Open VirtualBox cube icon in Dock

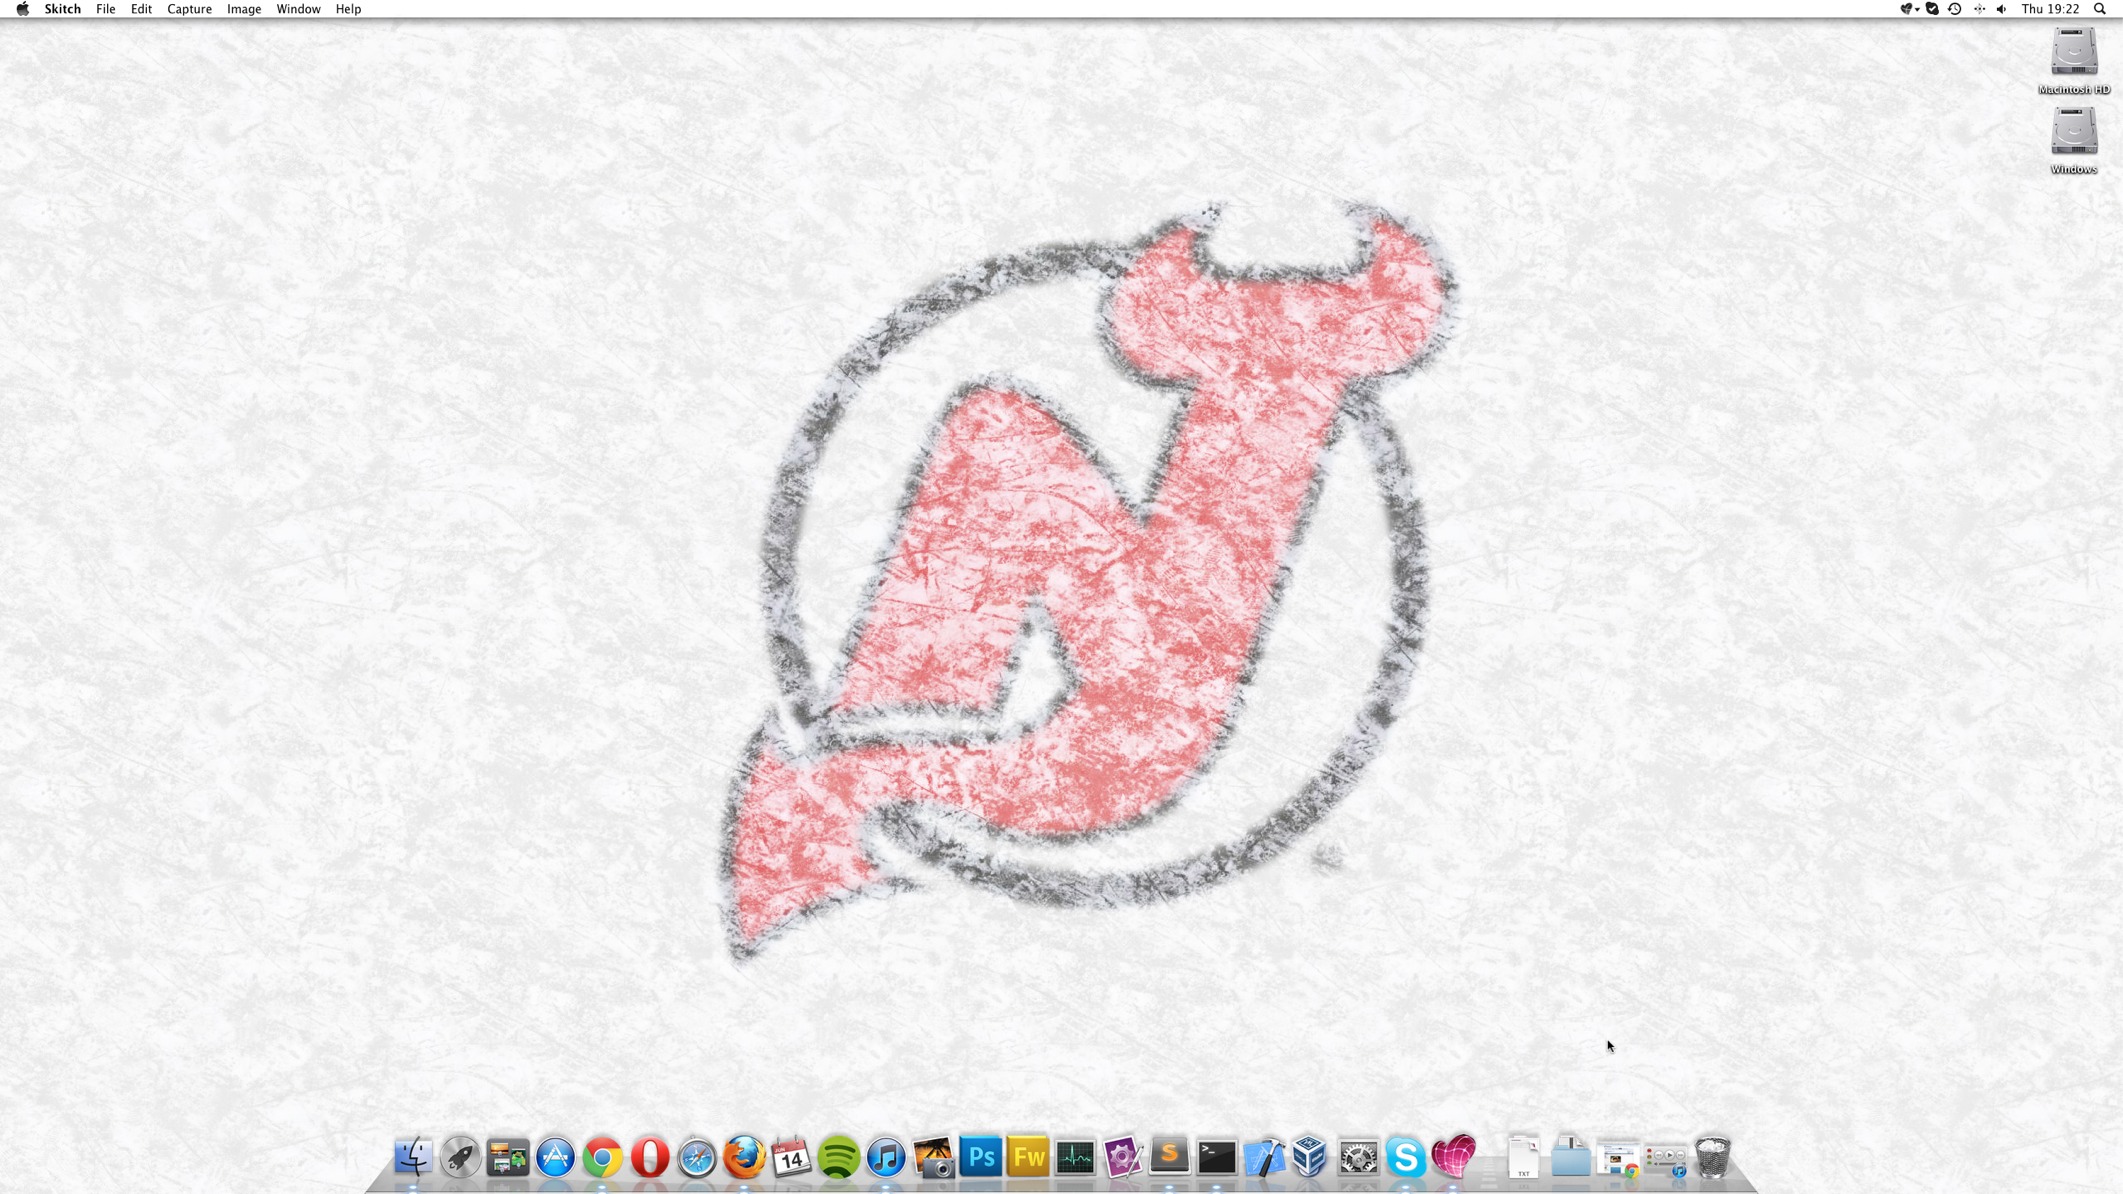coord(1311,1157)
